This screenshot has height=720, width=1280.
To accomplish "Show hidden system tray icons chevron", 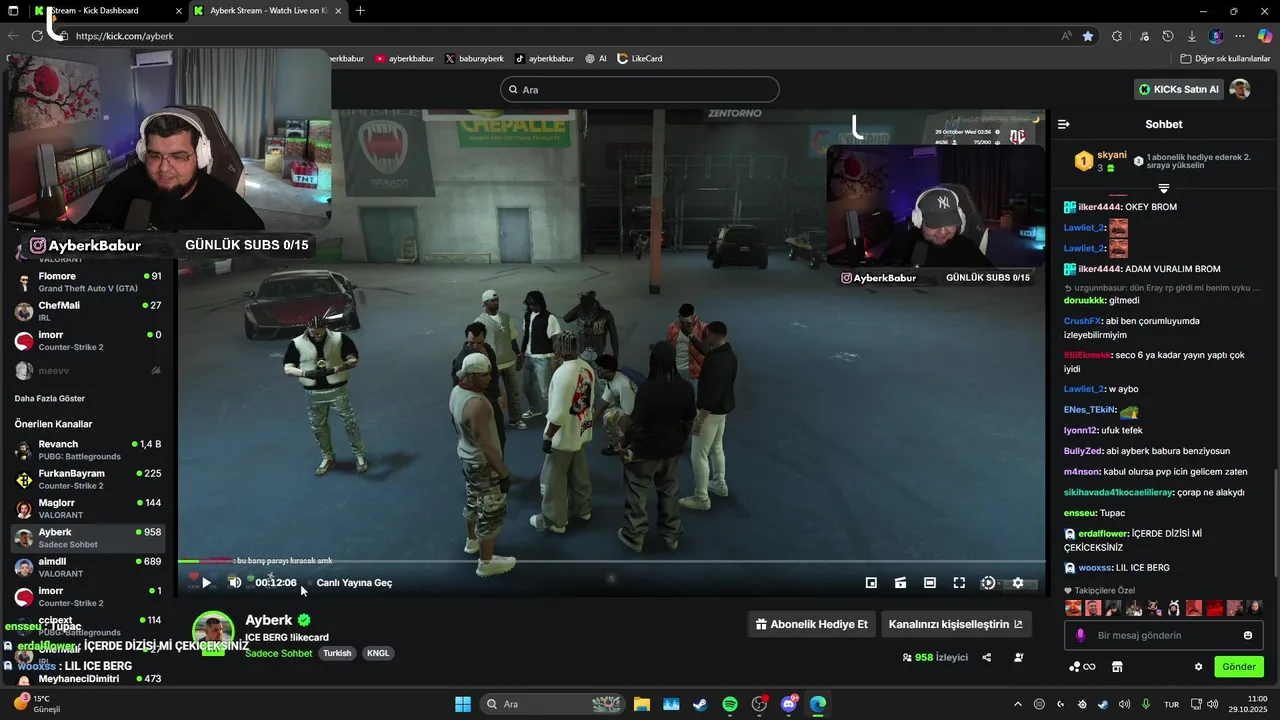I will pos(1018,704).
